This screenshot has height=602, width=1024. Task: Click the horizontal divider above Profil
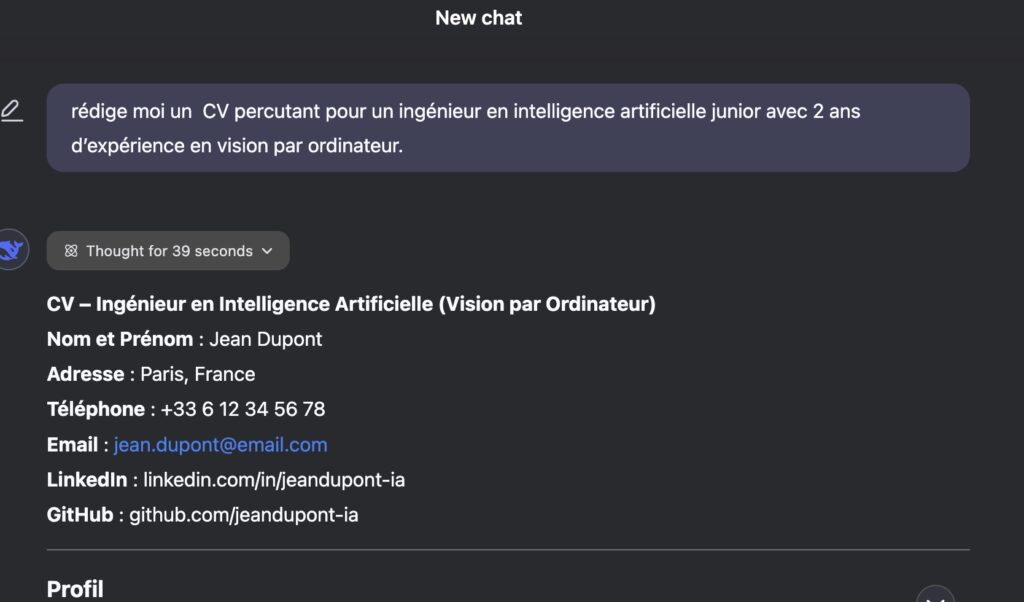click(508, 550)
